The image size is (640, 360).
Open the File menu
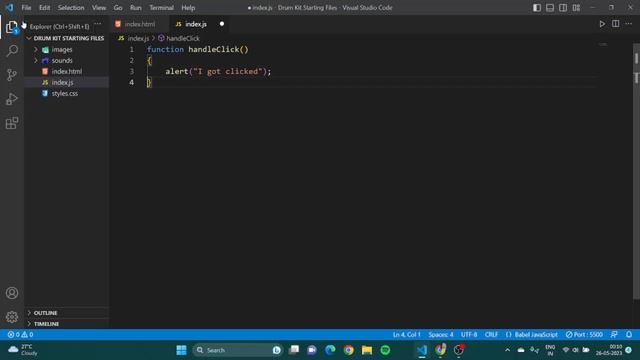point(26,8)
